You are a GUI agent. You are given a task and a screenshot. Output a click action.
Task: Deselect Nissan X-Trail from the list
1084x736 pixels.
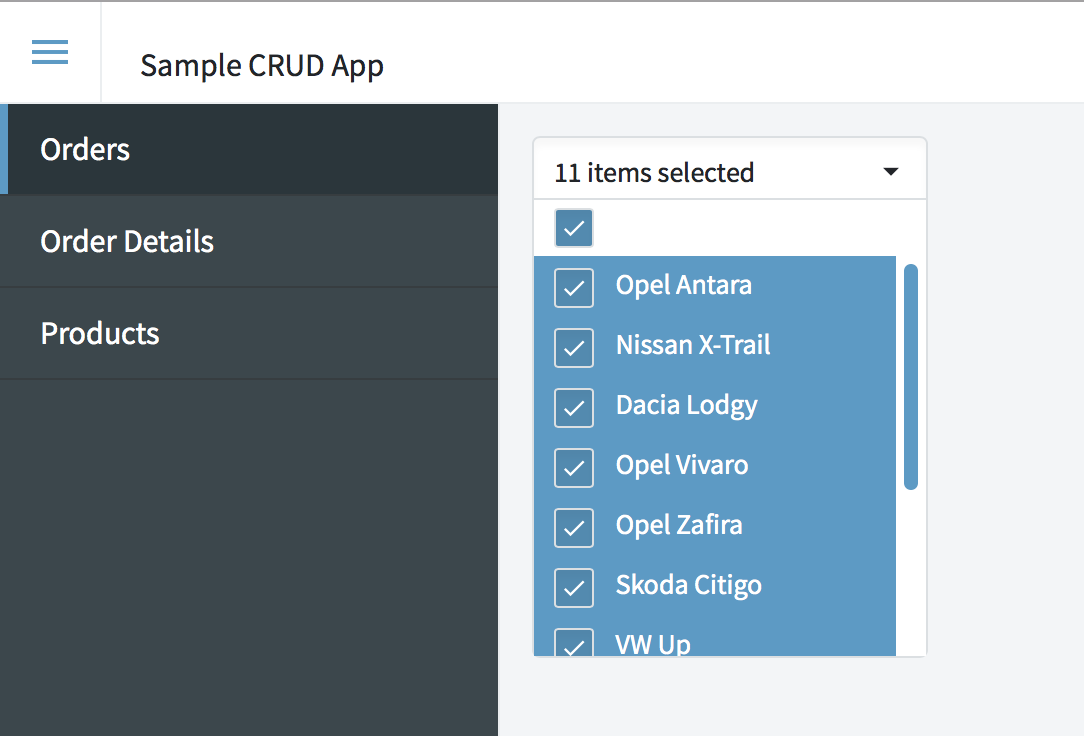click(573, 347)
